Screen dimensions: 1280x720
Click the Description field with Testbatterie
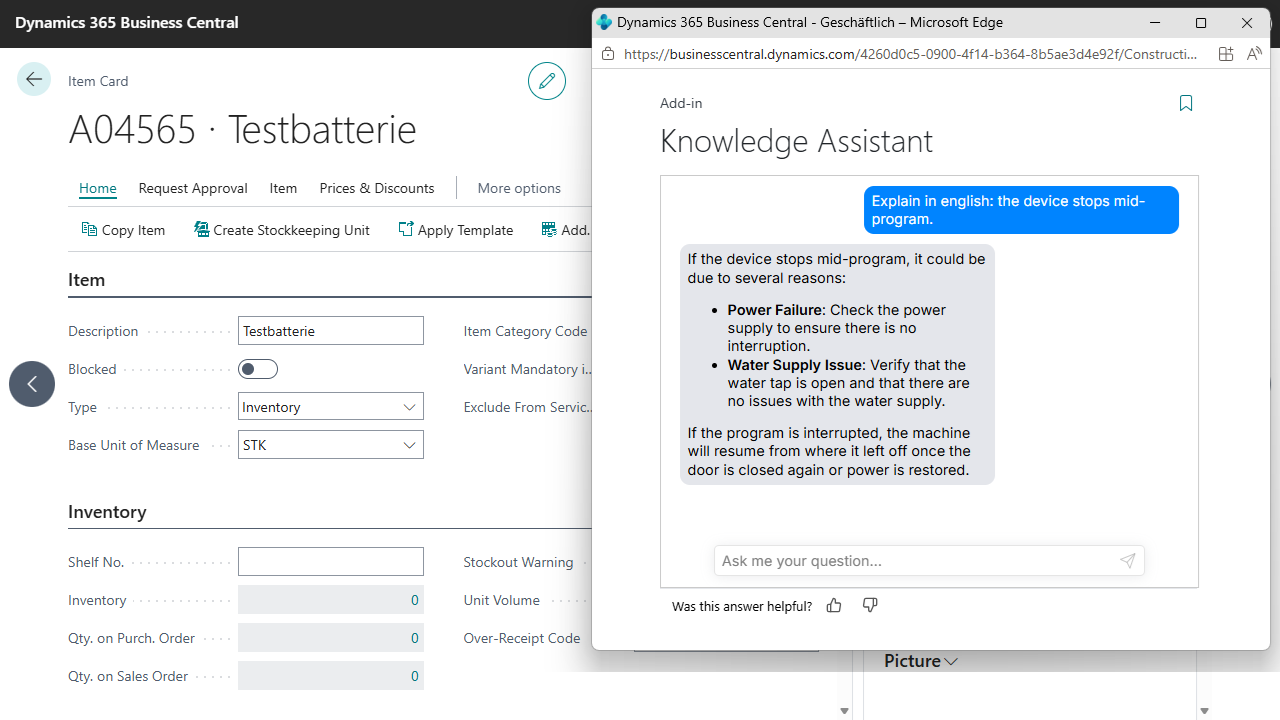331,331
